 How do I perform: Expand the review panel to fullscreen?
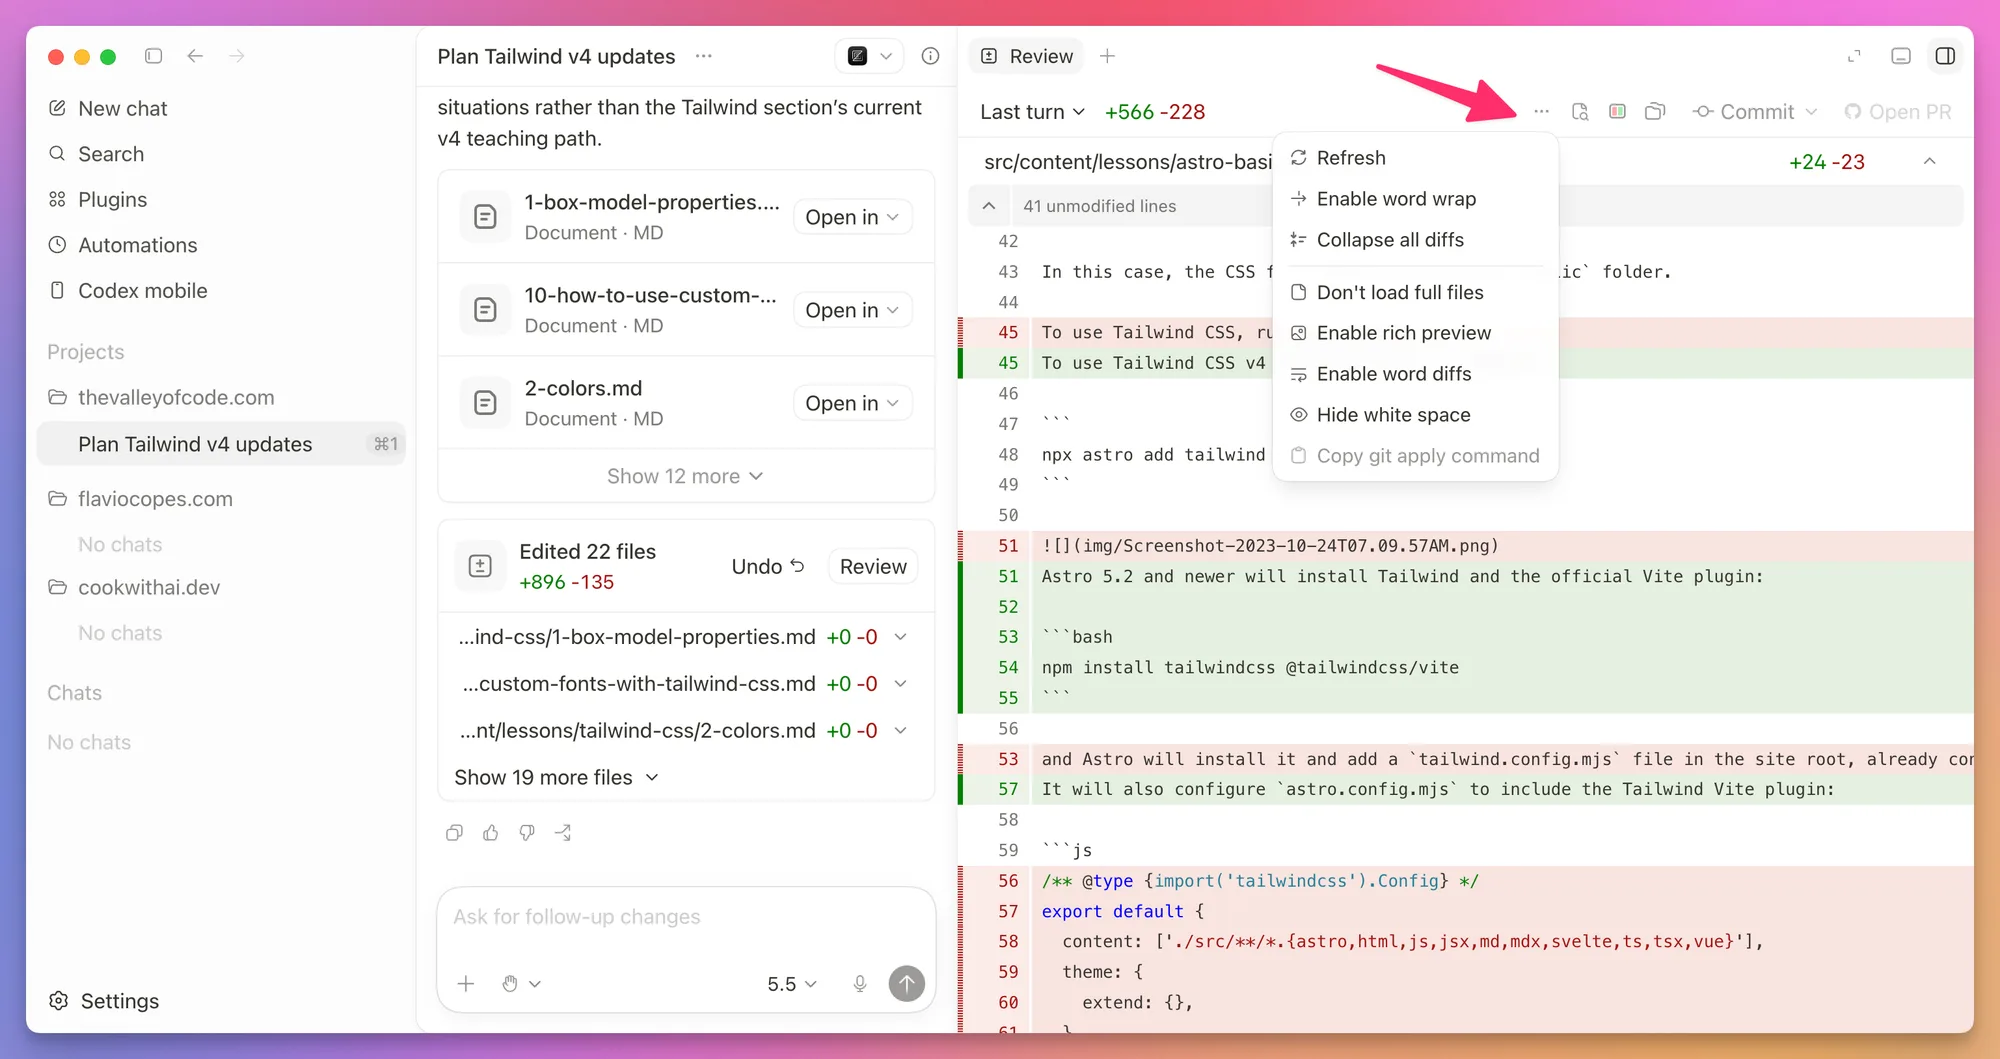(1854, 56)
